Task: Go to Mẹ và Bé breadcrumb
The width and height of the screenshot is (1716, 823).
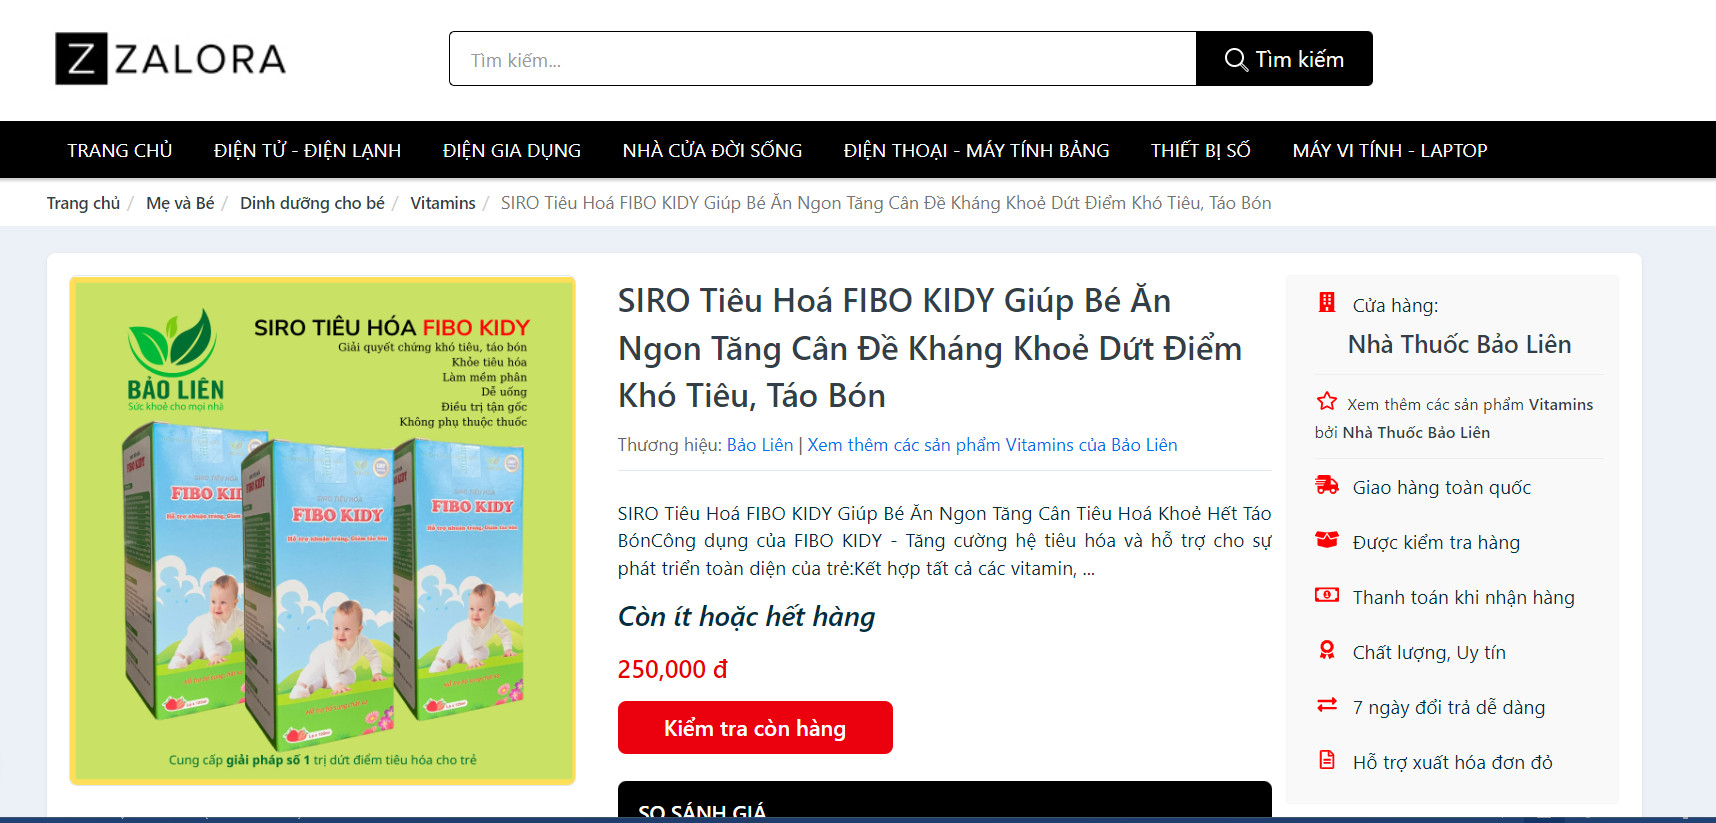Action: [180, 203]
